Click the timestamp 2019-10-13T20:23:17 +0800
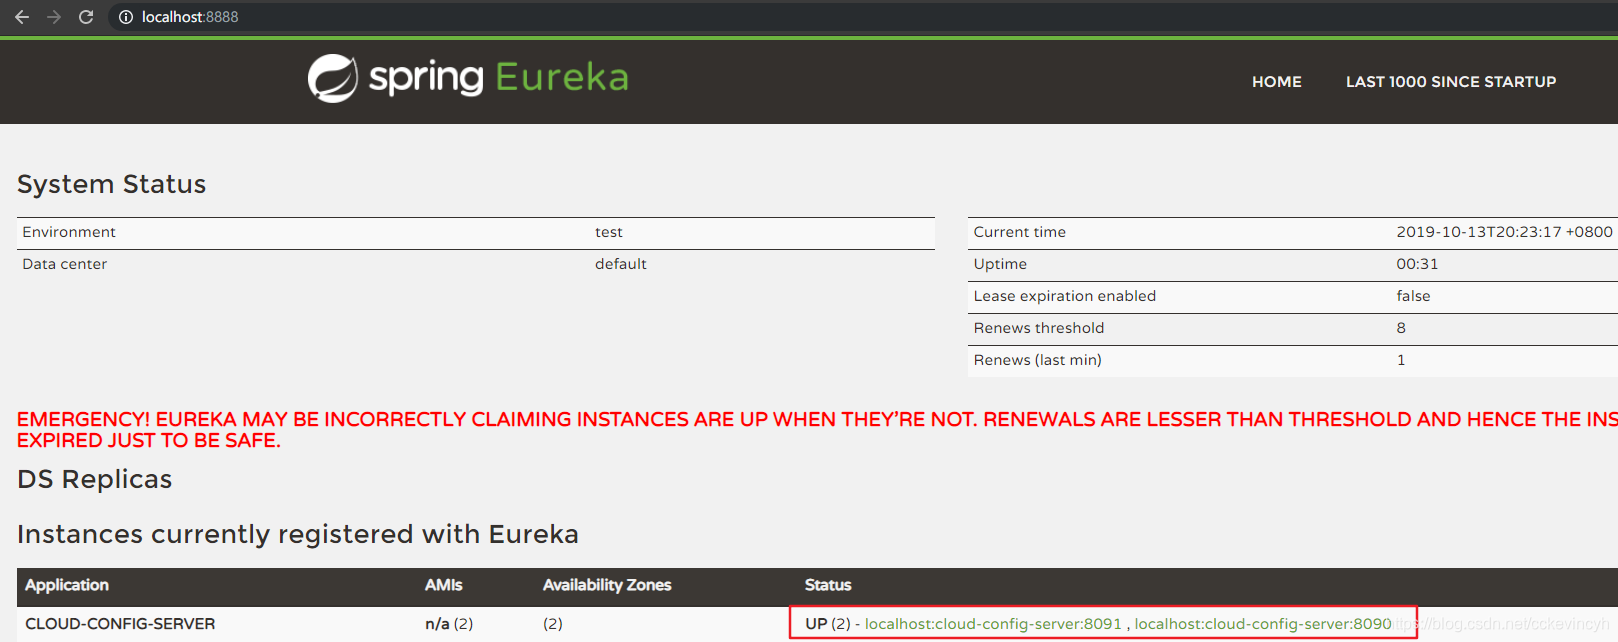The height and width of the screenshot is (642, 1618). 1504,232
